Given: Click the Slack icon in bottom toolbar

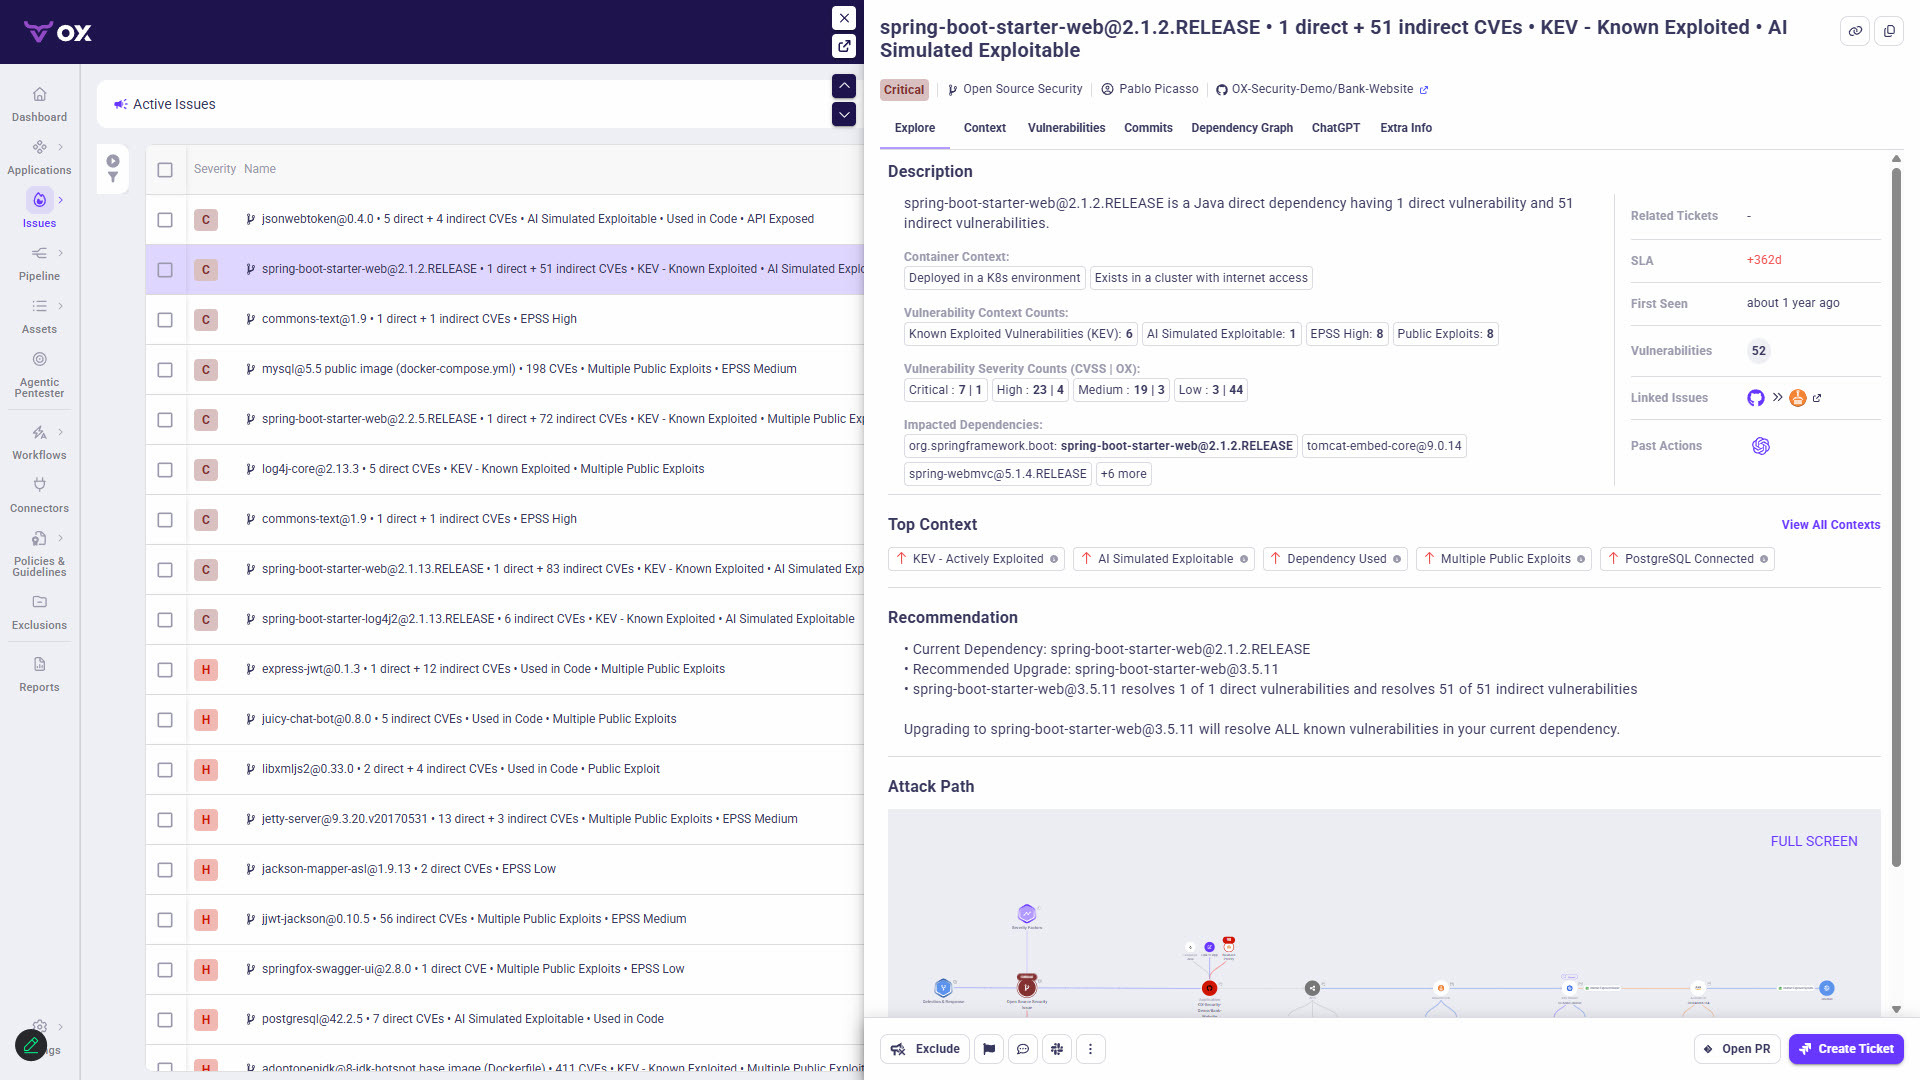Looking at the screenshot, I should click(x=1057, y=1049).
